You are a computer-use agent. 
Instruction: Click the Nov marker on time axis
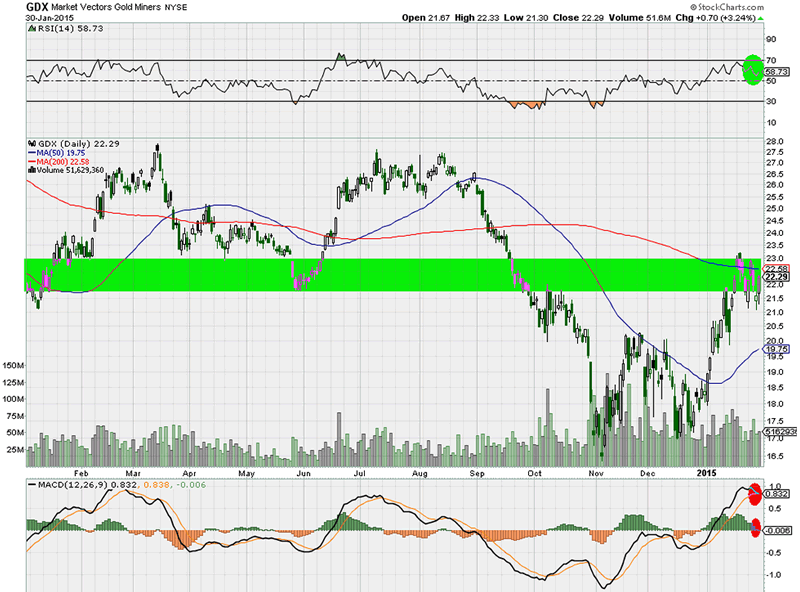pos(596,471)
